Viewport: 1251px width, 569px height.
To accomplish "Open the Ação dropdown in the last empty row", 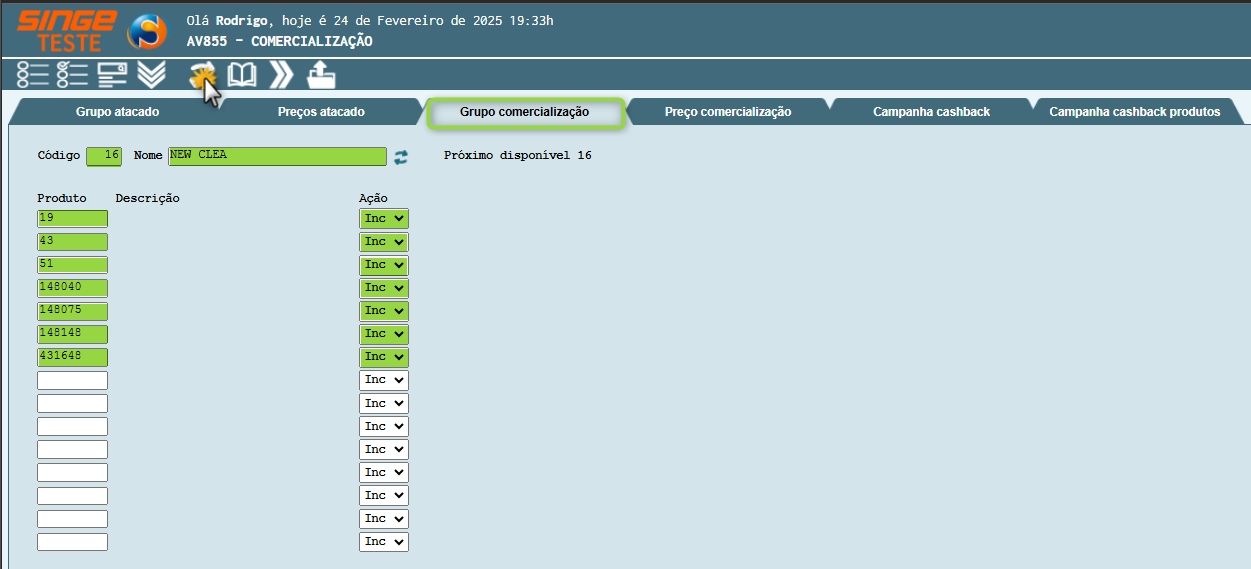I will point(384,542).
